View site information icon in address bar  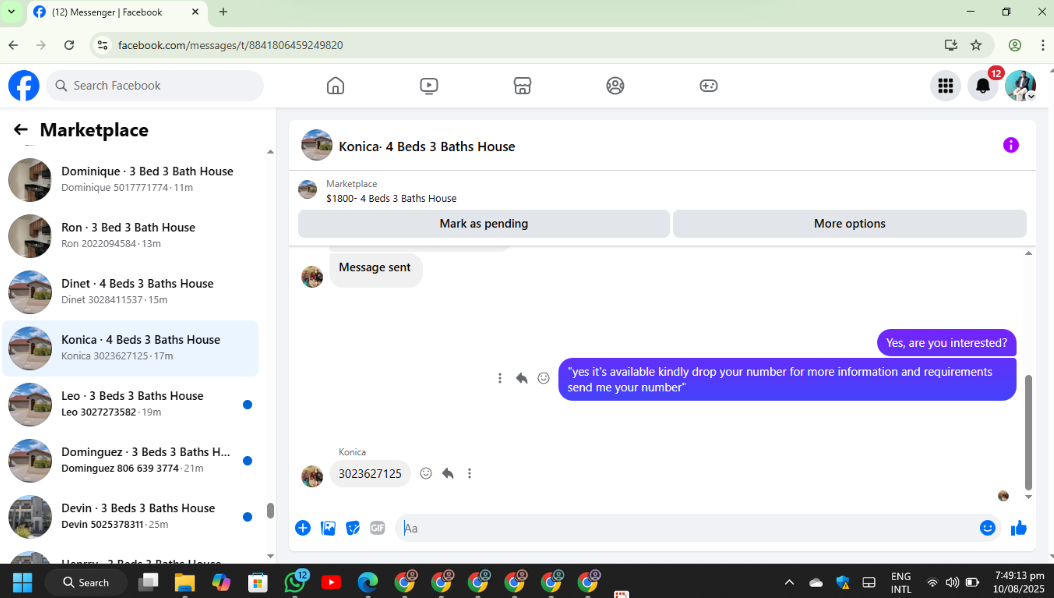point(103,45)
